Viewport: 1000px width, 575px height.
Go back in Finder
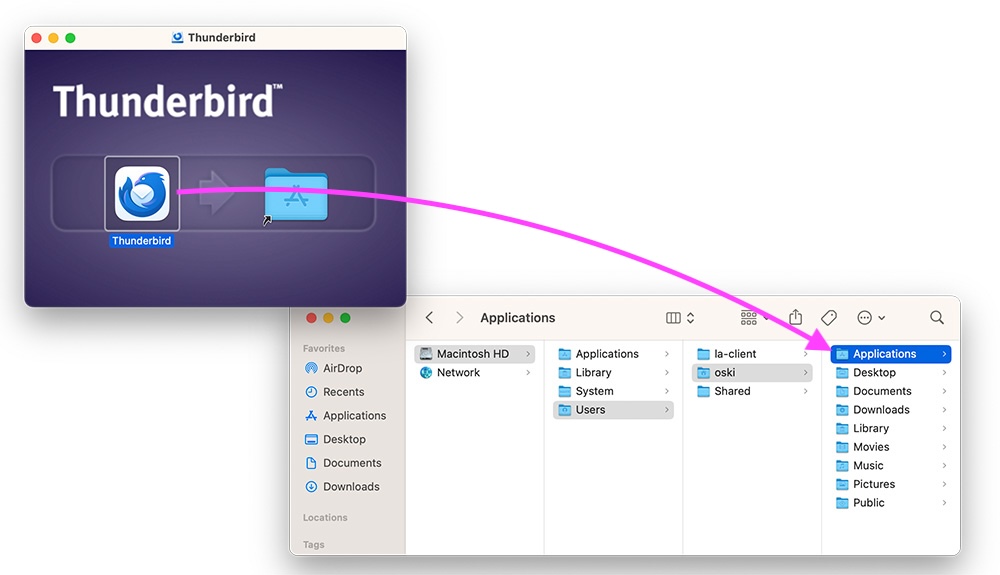429,317
